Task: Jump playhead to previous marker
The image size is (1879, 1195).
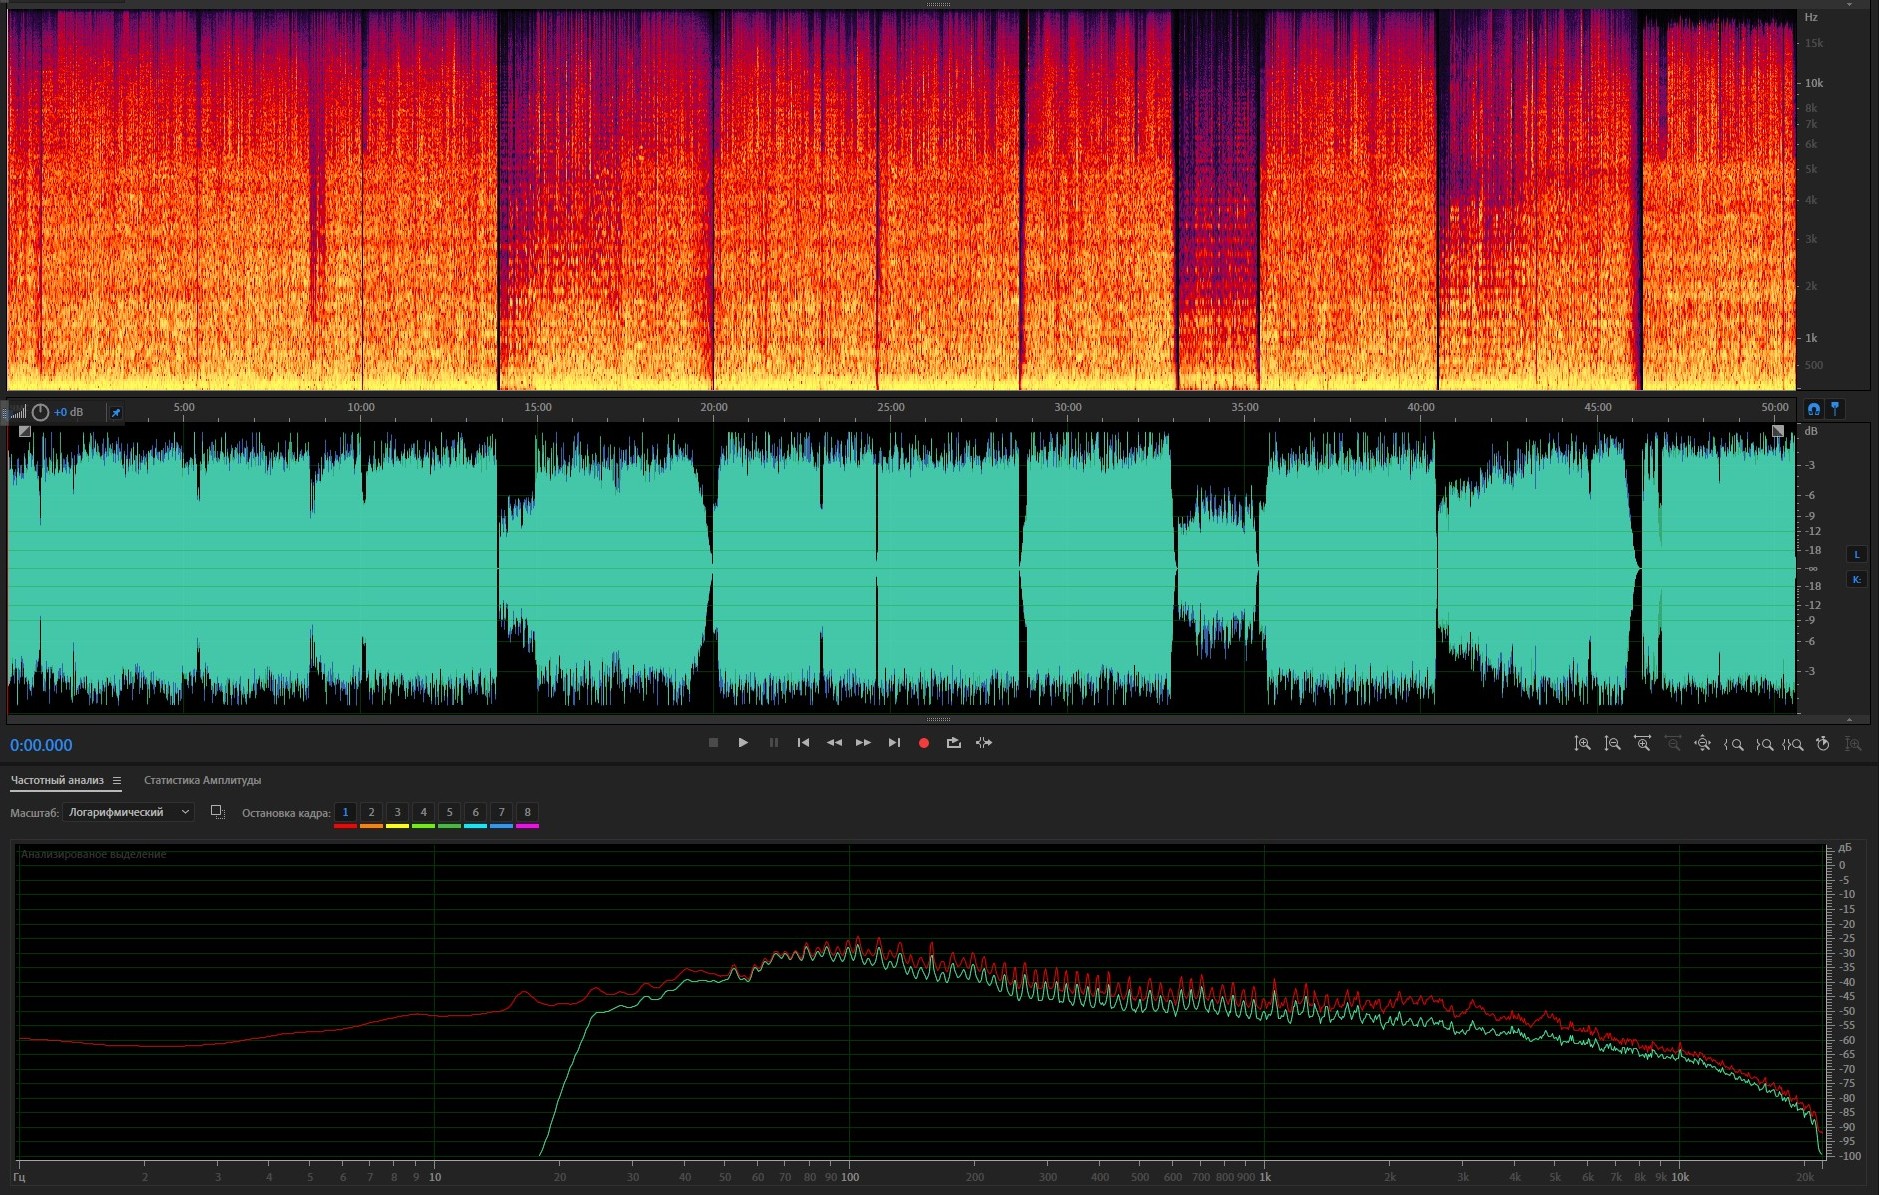Action: click(803, 743)
